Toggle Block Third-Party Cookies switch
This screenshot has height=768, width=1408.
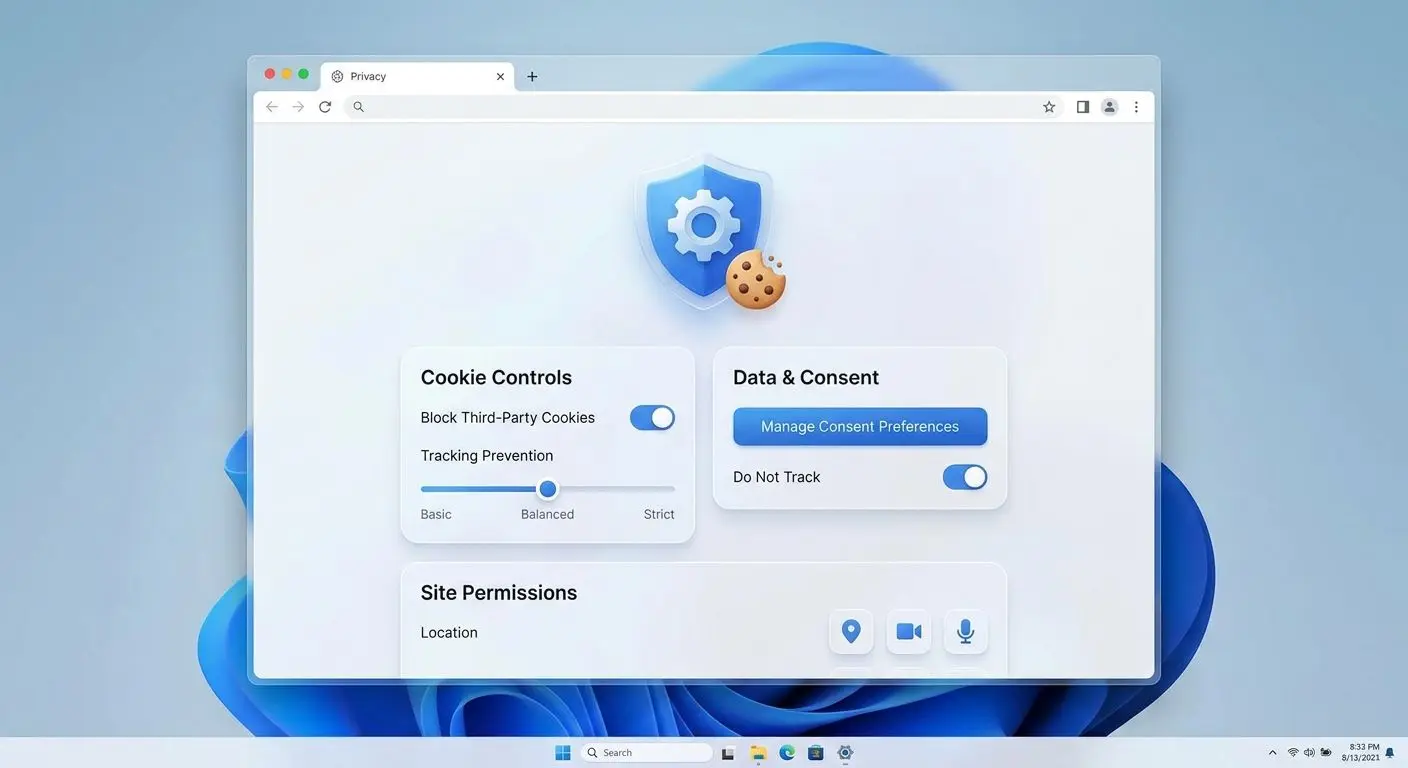(x=652, y=418)
